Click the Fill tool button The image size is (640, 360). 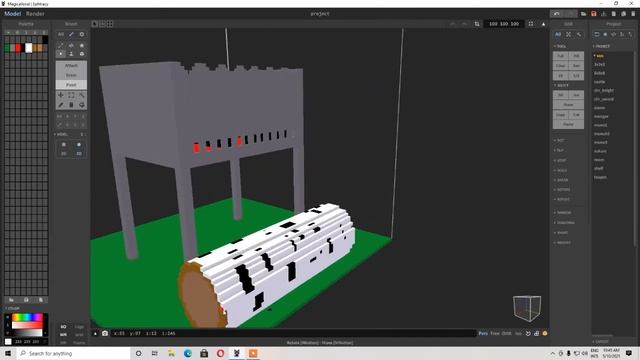click(576, 56)
